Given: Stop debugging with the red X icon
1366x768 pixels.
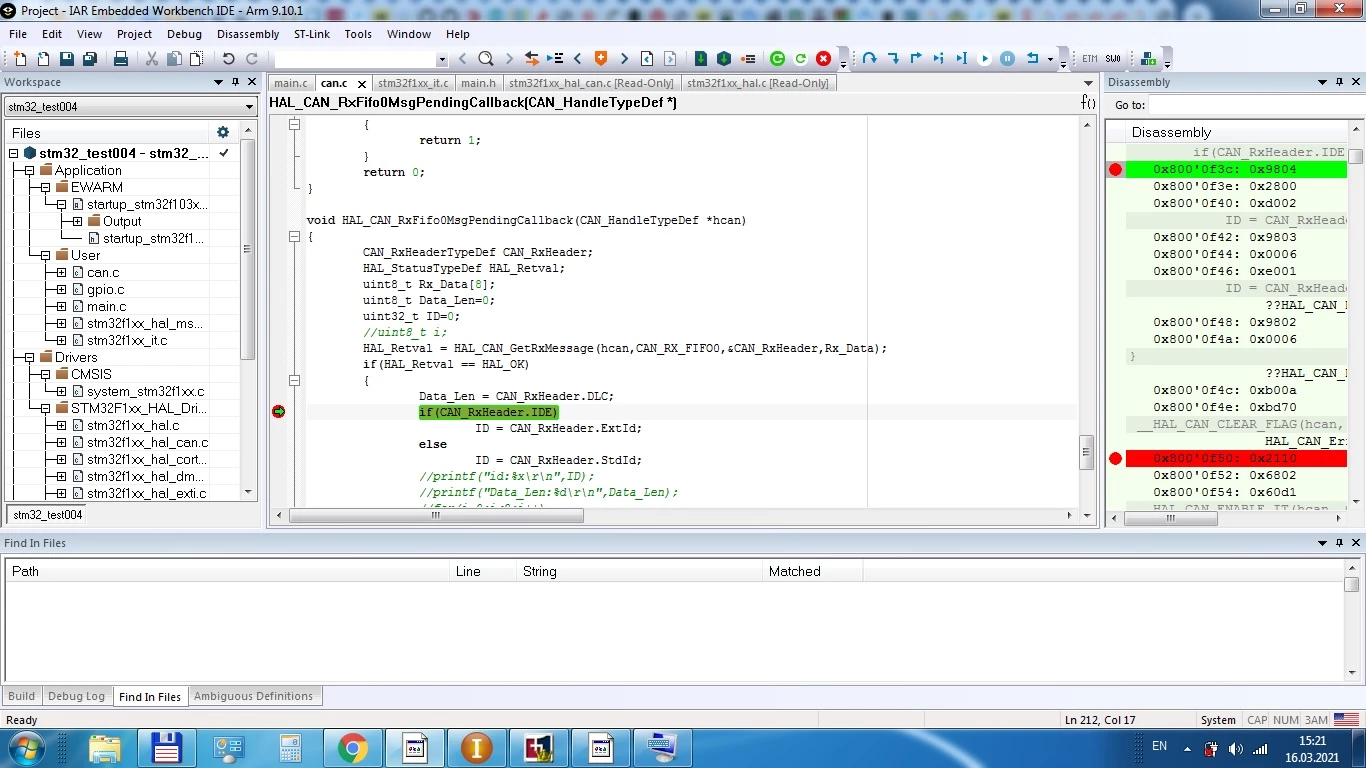Looking at the screenshot, I should [x=824, y=59].
